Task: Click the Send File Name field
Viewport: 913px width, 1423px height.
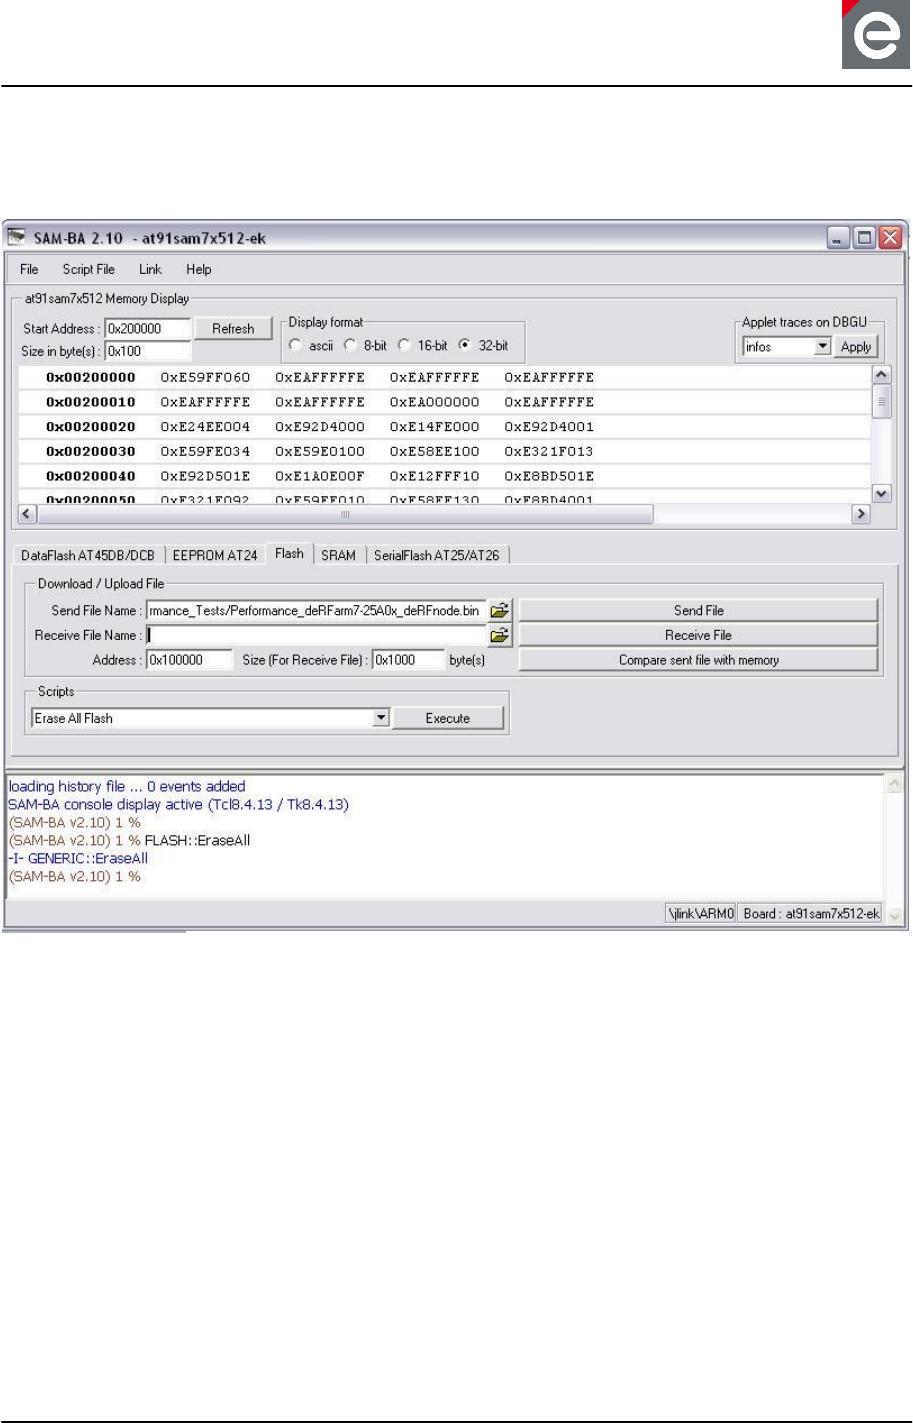Action: tap(316, 610)
